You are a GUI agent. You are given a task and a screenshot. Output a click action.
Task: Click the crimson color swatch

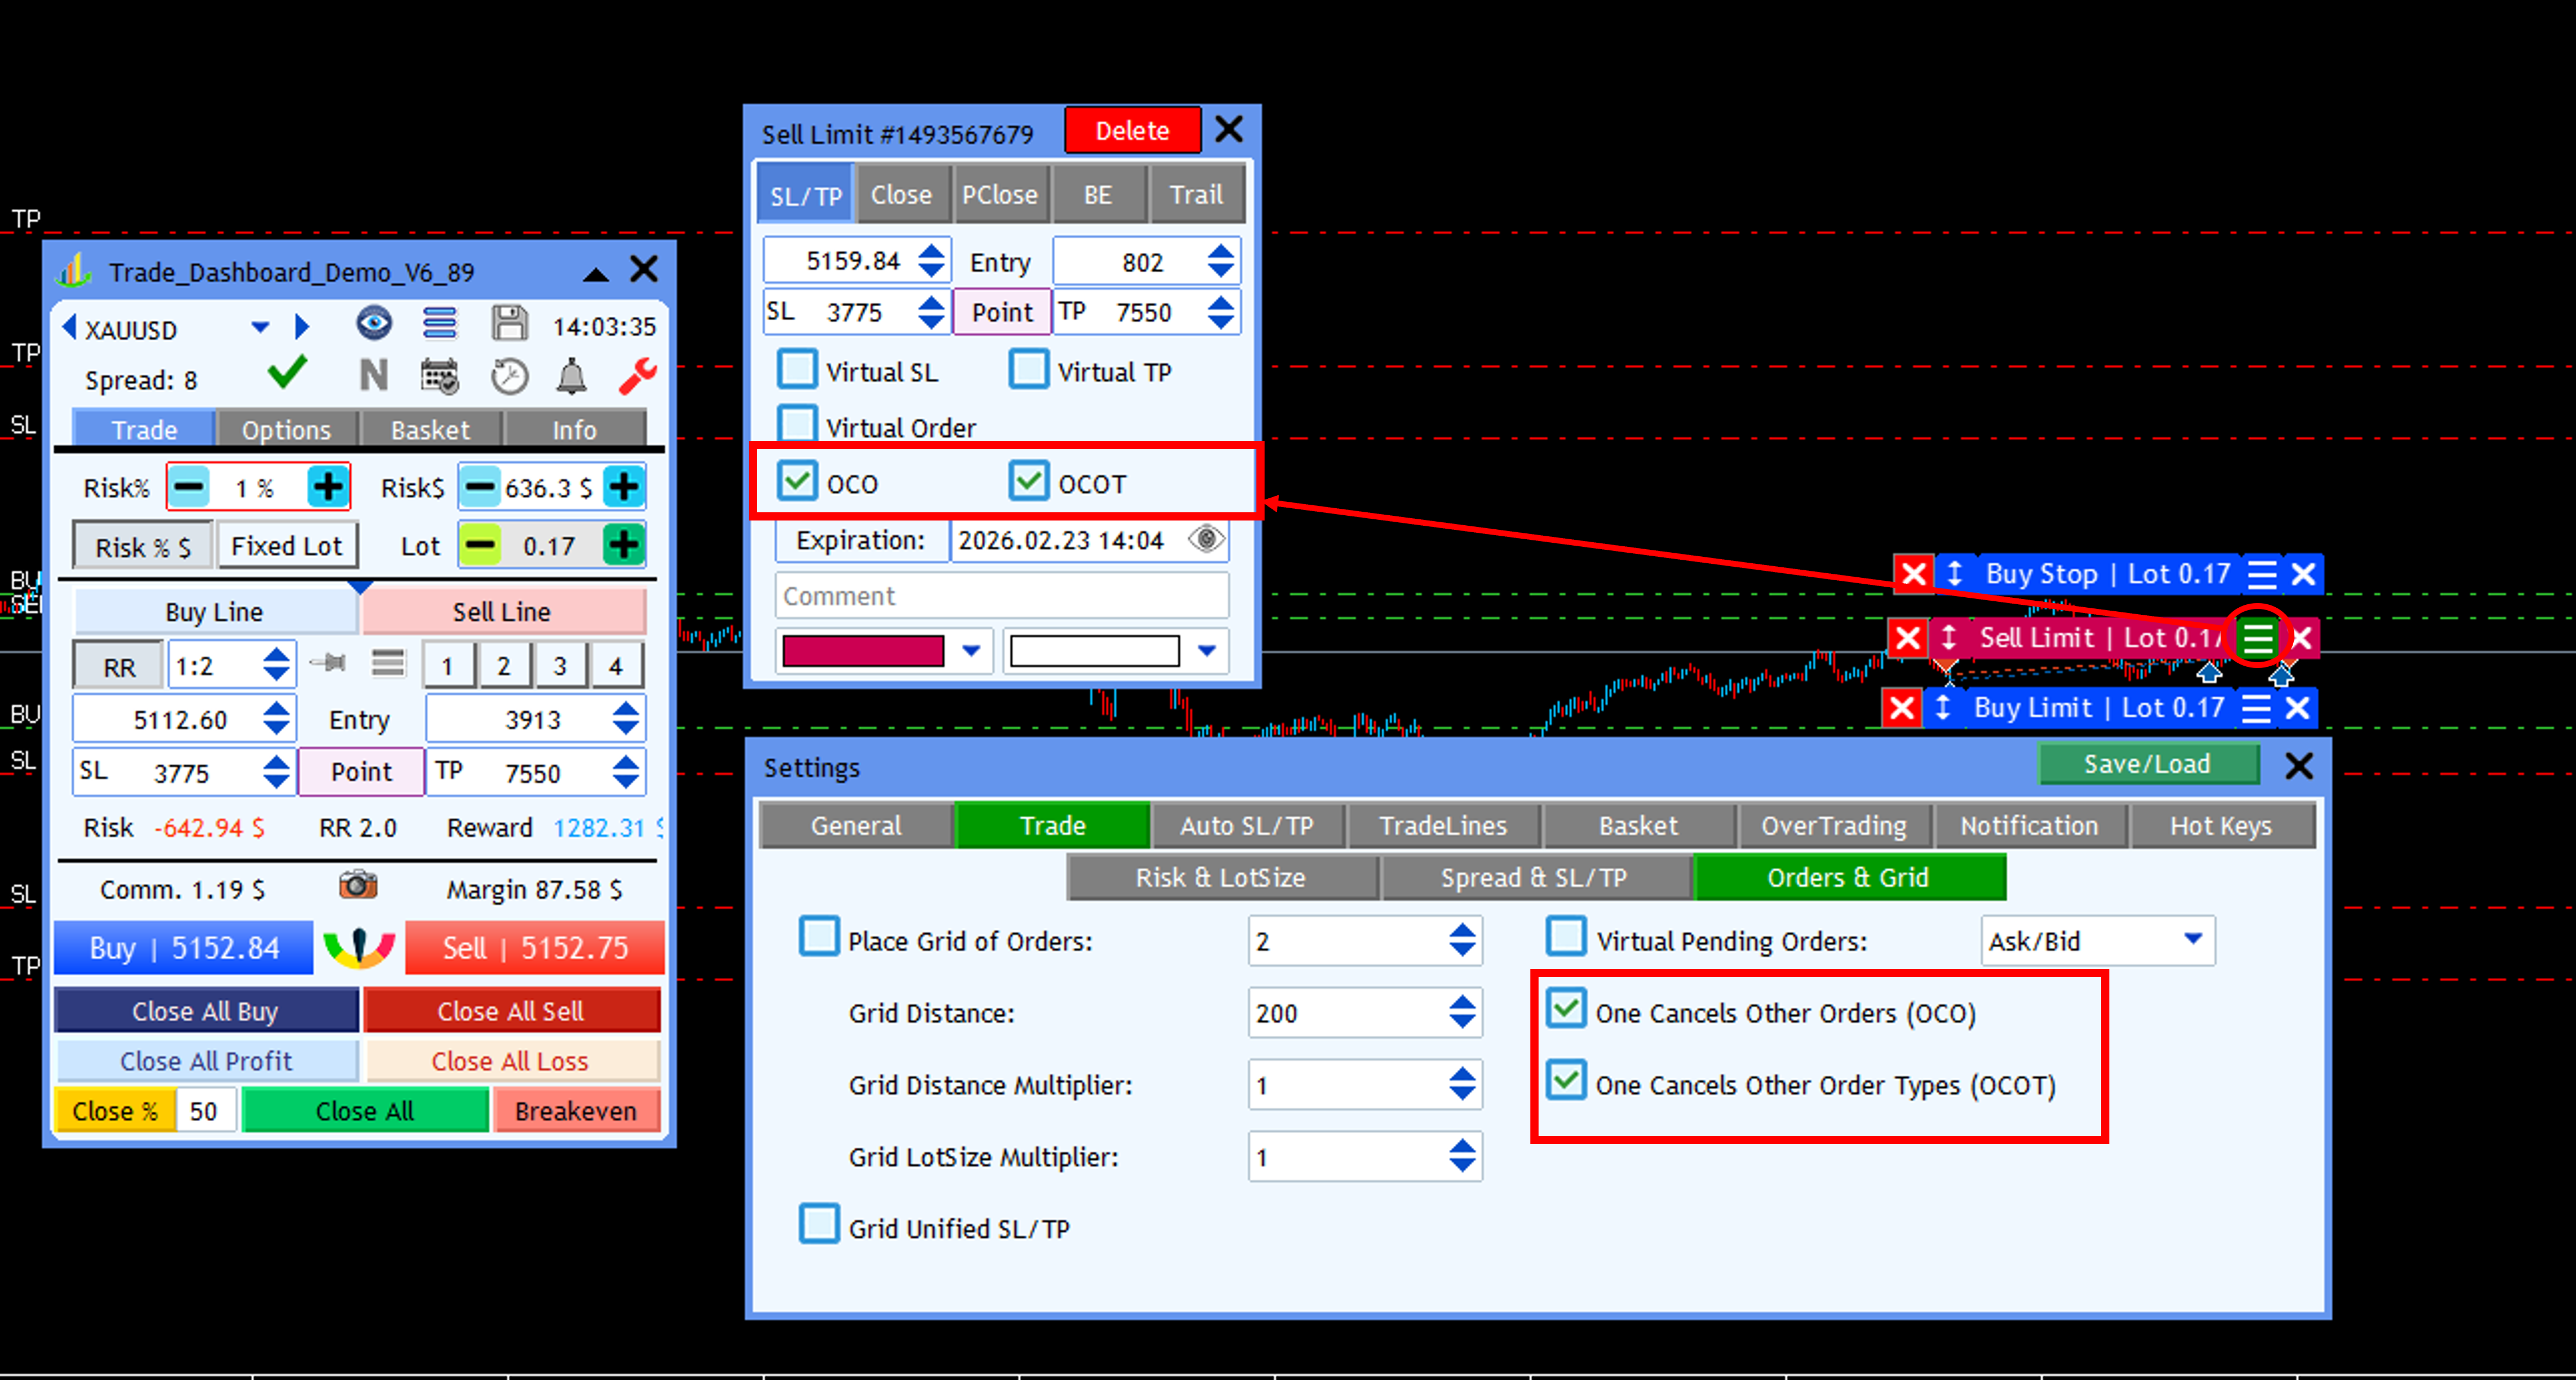pyautogui.click(x=863, y=651)
